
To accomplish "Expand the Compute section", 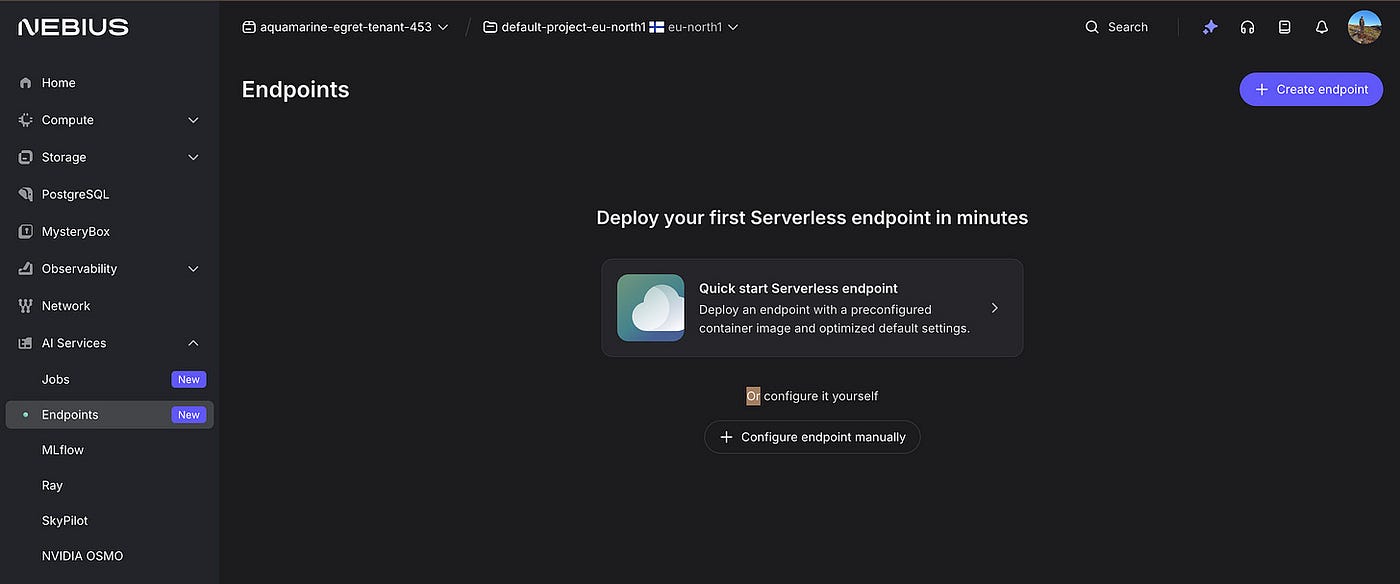I will click(194, 120).
